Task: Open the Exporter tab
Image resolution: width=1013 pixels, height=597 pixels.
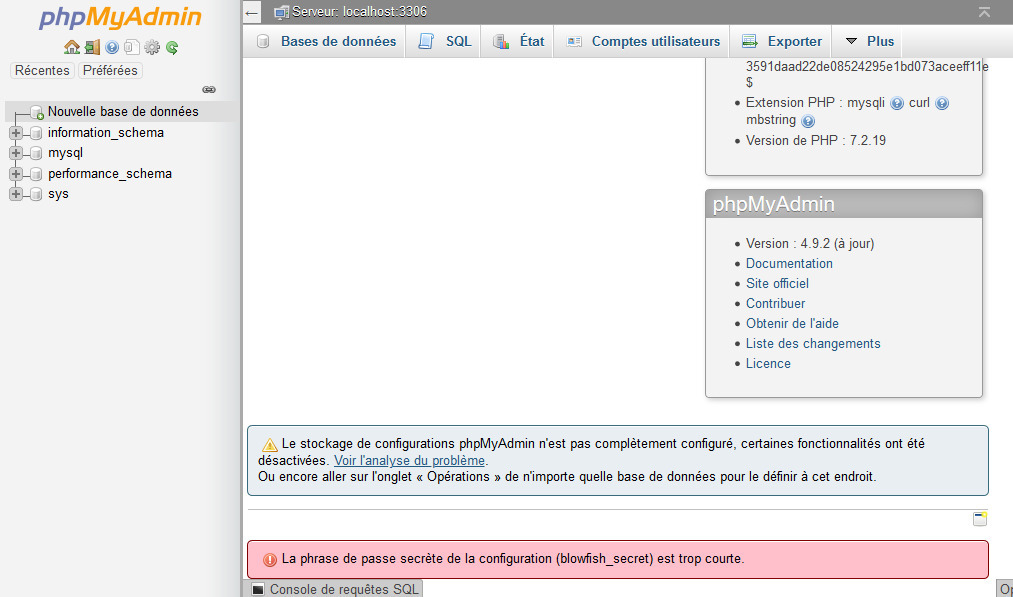Action: 782,41
